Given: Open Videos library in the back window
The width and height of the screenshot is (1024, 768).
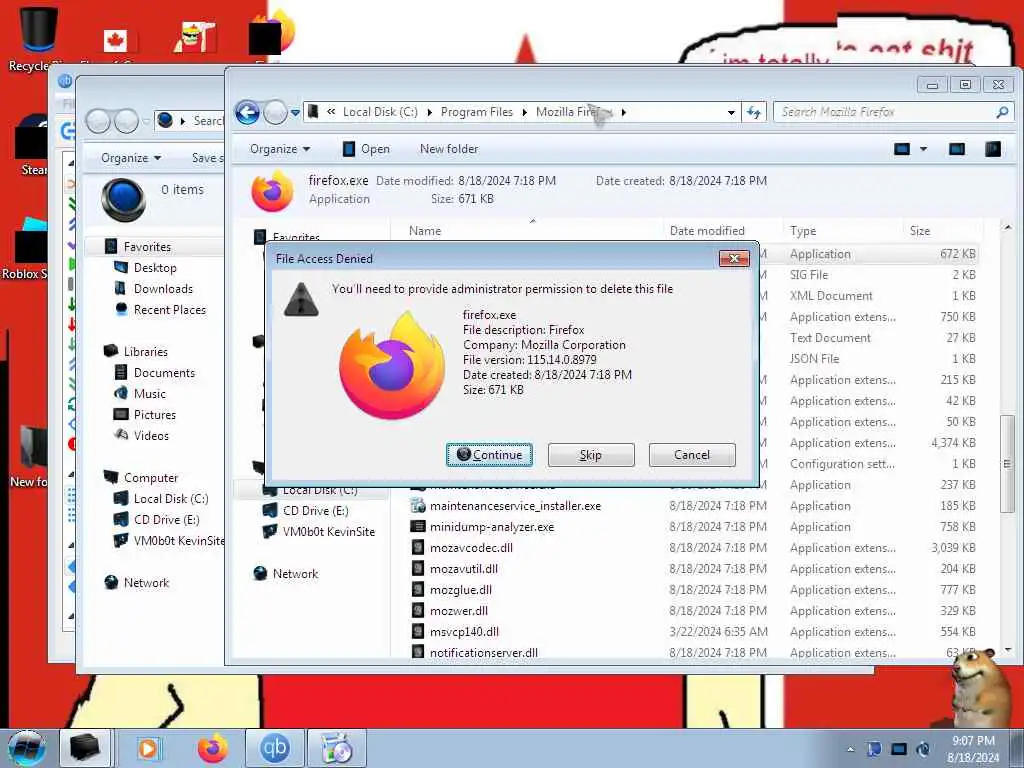Looking at the screenshot, I should click(151, 435).
